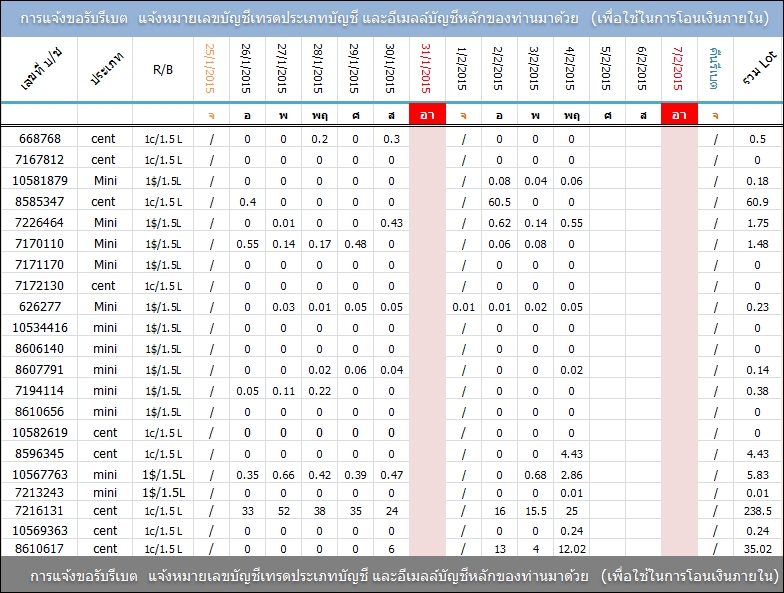Screen dimensions: 784x593
Task: Select account number 7167812 cell
Action: point(40,160)
